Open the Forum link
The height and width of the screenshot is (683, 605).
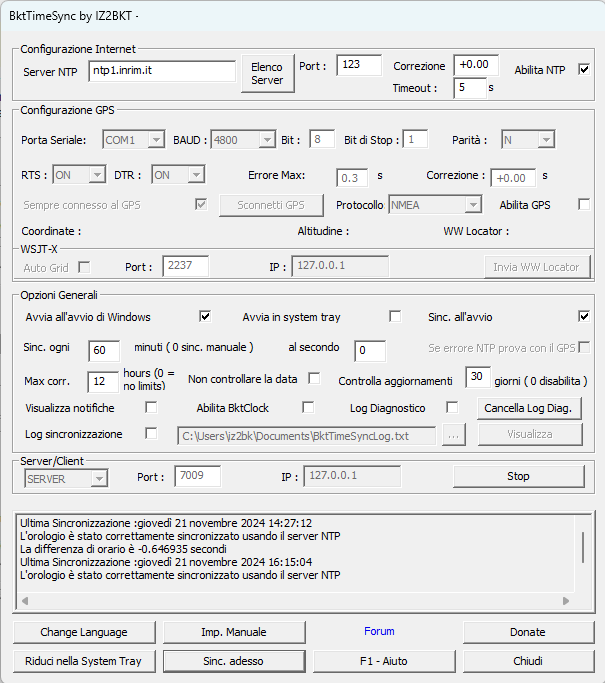point(379,631)
